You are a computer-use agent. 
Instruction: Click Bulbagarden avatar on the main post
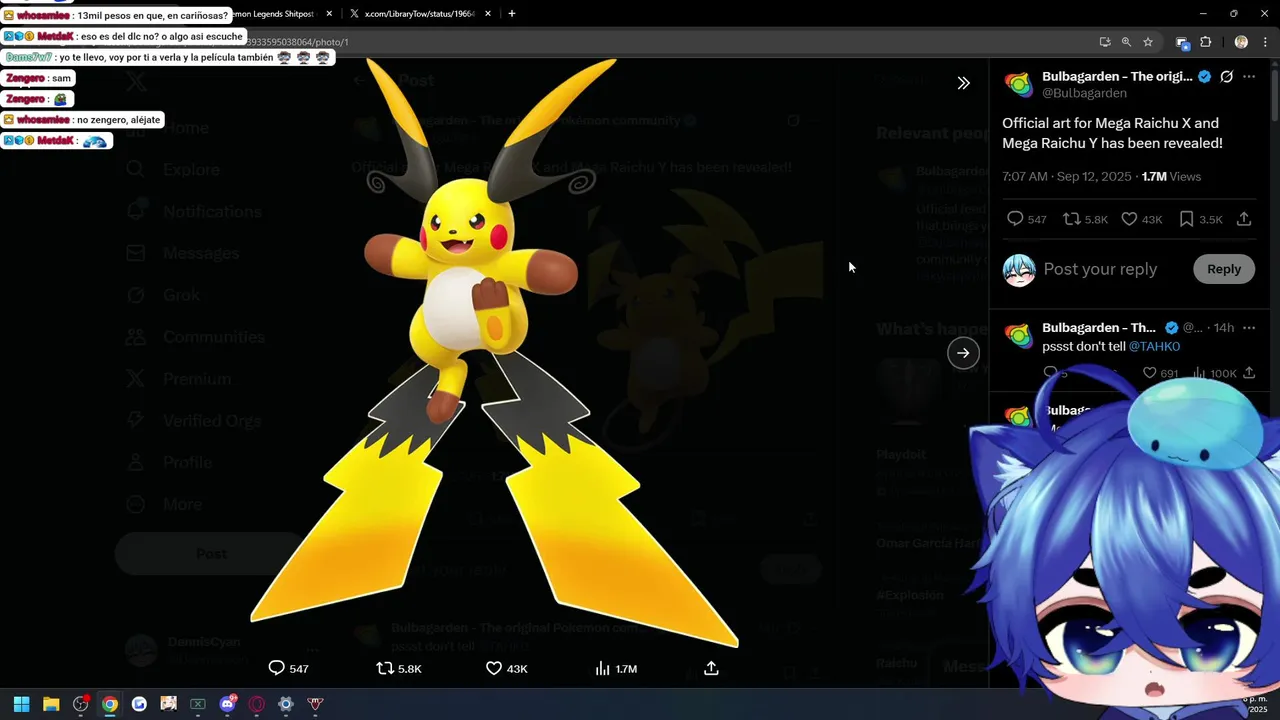coord(1019,85)
